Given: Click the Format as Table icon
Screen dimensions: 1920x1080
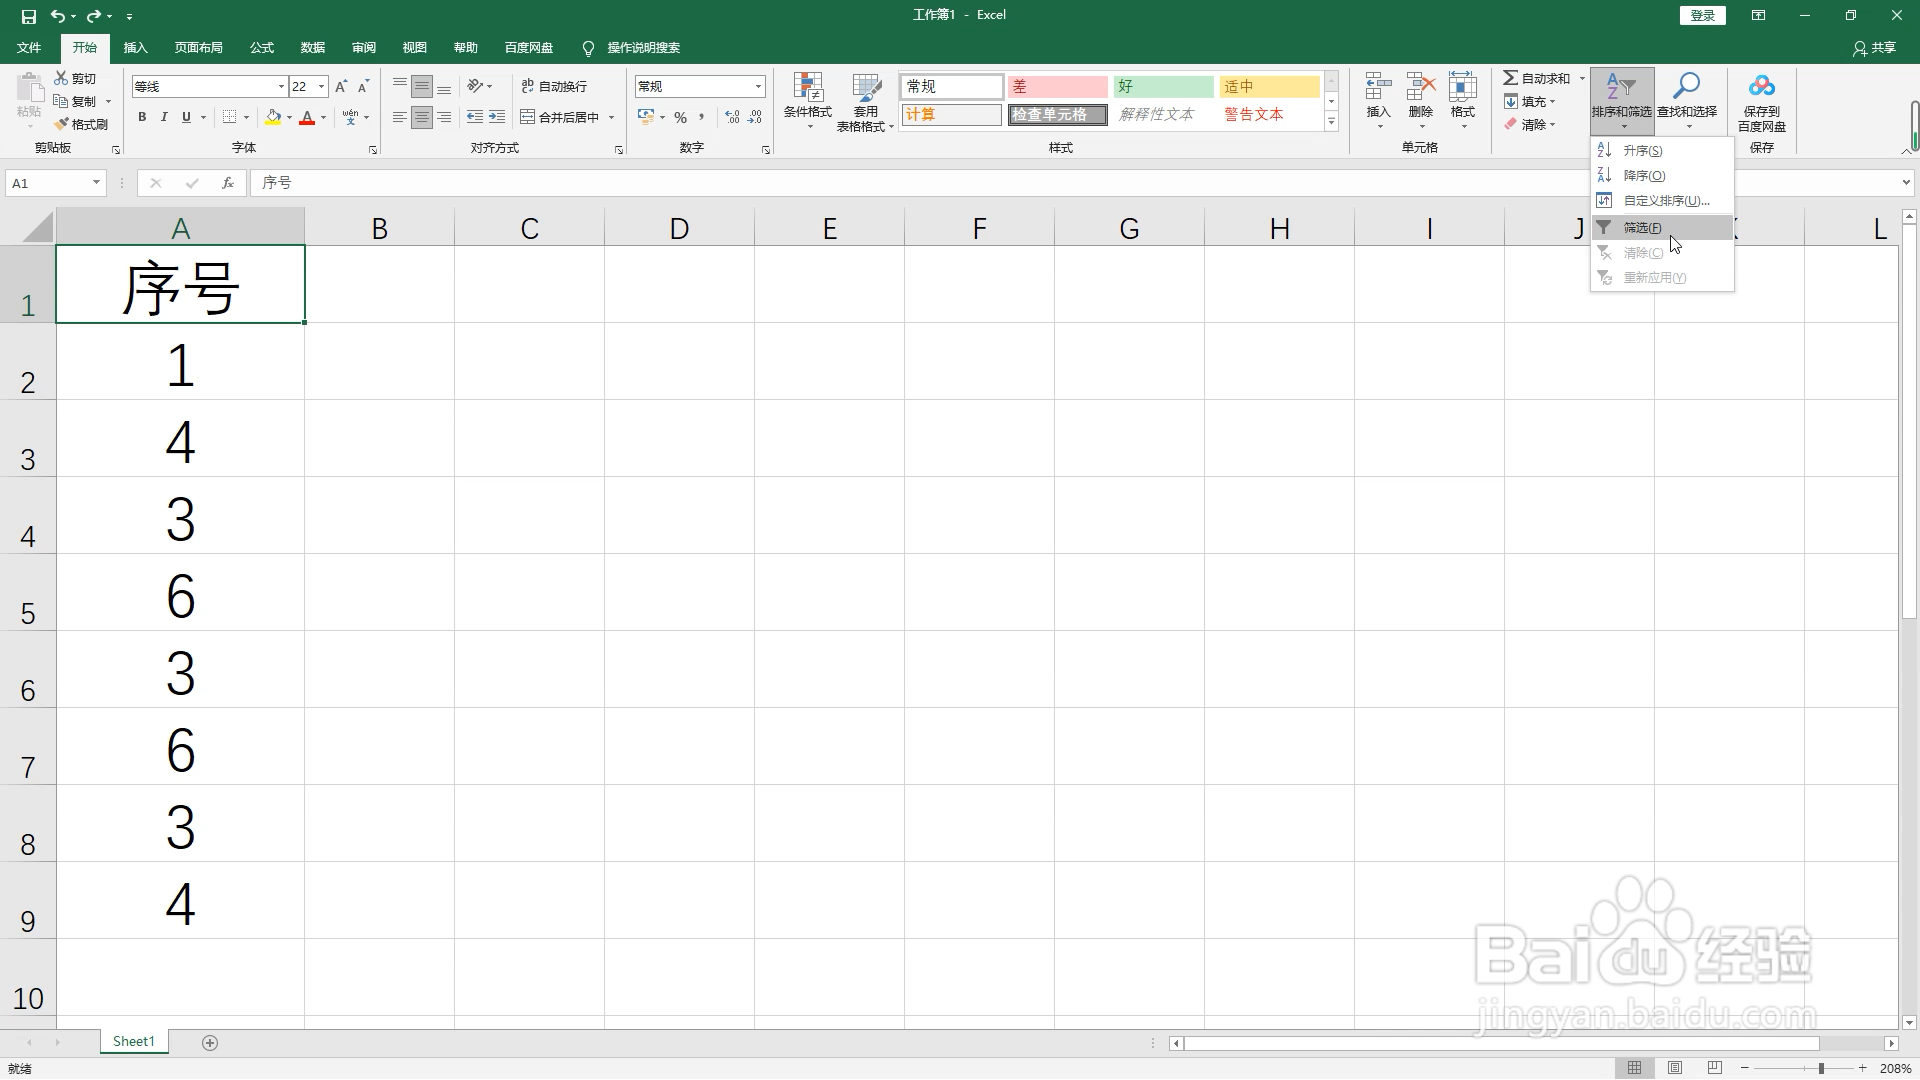Looking at the screenshot, I should pyautogui.click(x=865, y=88).
